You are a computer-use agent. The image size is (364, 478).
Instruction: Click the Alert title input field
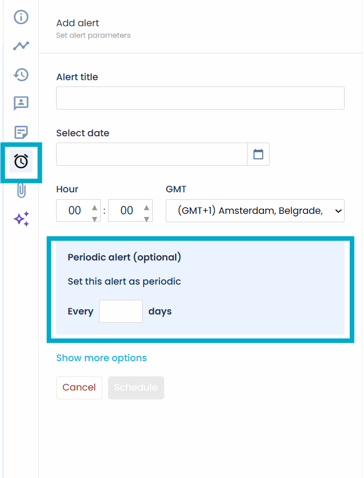pos(200,98)
